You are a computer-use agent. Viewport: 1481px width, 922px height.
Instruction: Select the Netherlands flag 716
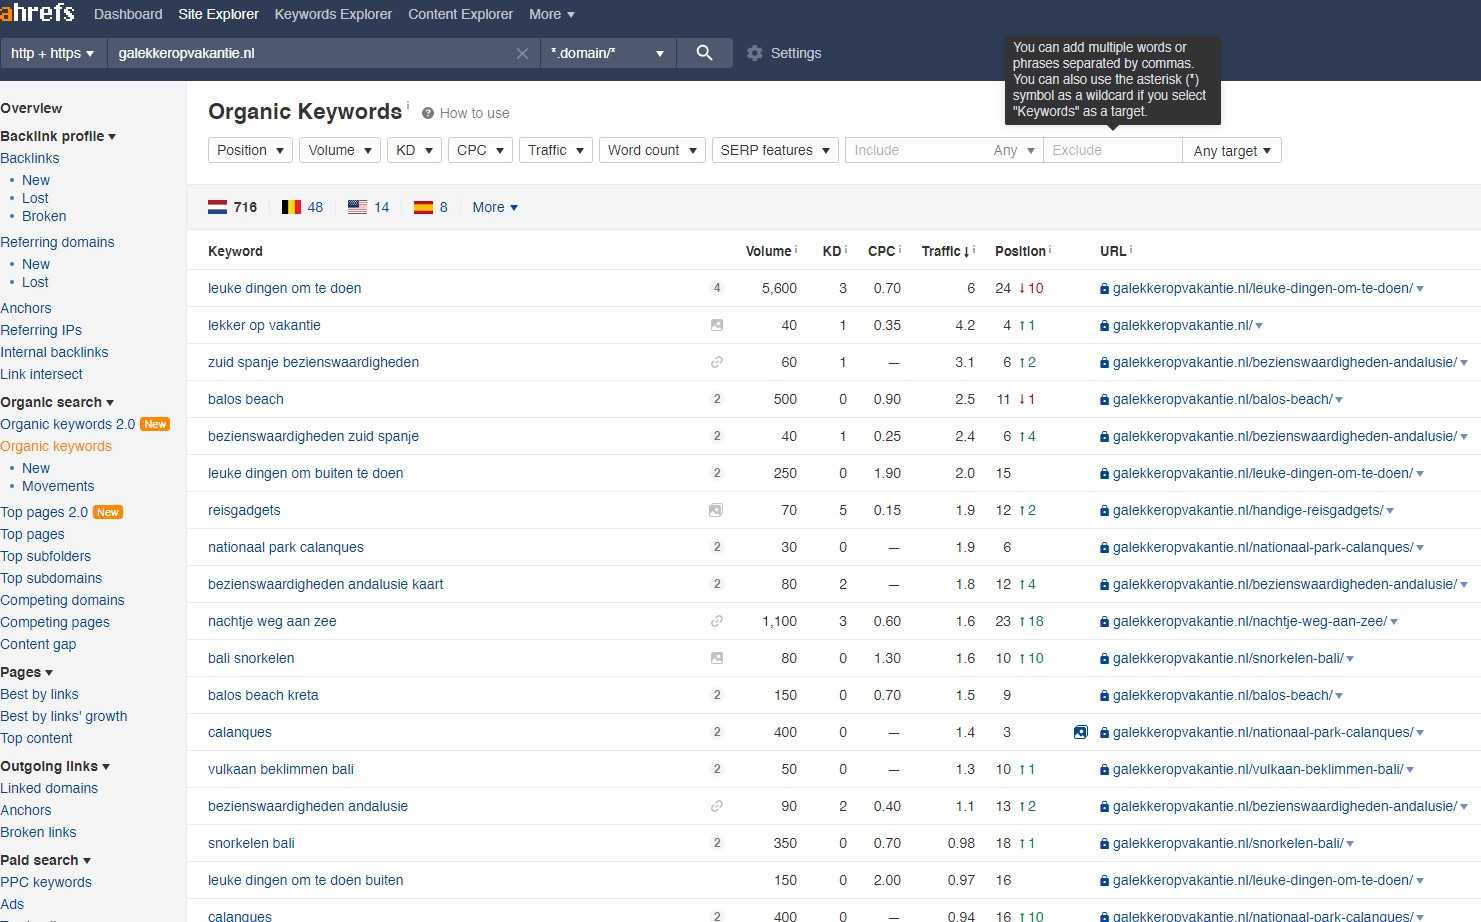point(232,207)
